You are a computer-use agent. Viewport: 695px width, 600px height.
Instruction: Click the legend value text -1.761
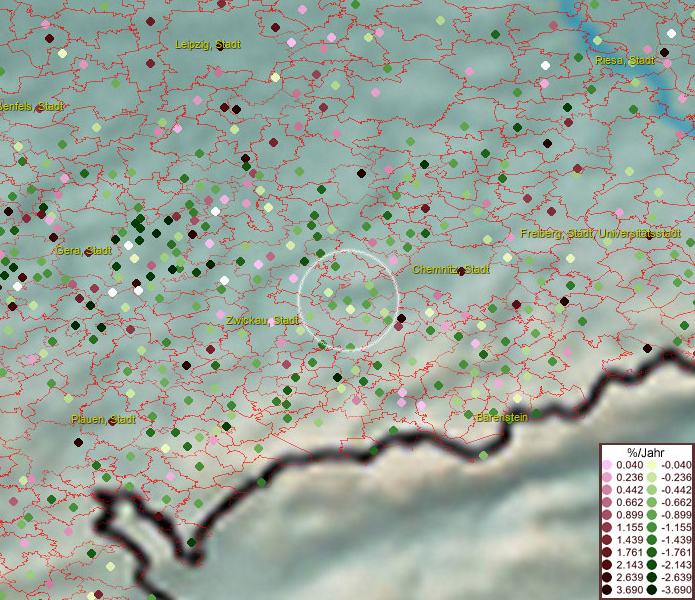click(676, 553)
